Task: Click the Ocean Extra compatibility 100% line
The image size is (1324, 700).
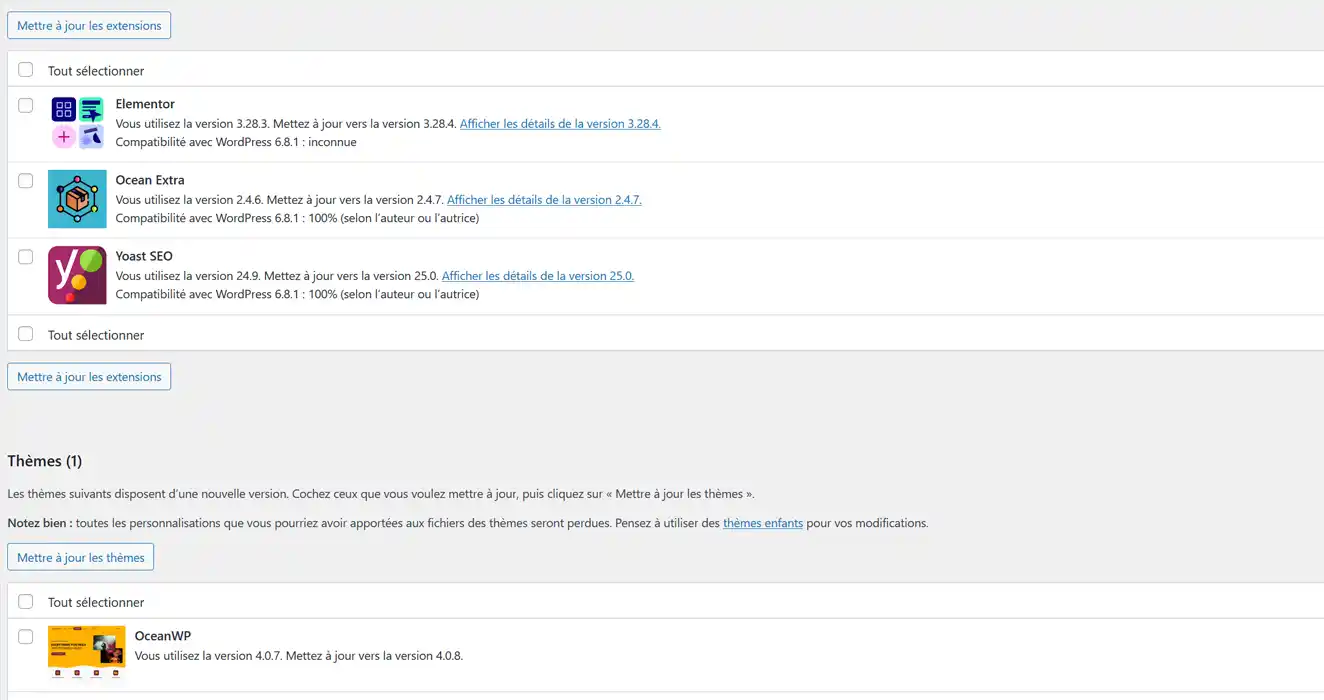Action: tap(297, 218)
